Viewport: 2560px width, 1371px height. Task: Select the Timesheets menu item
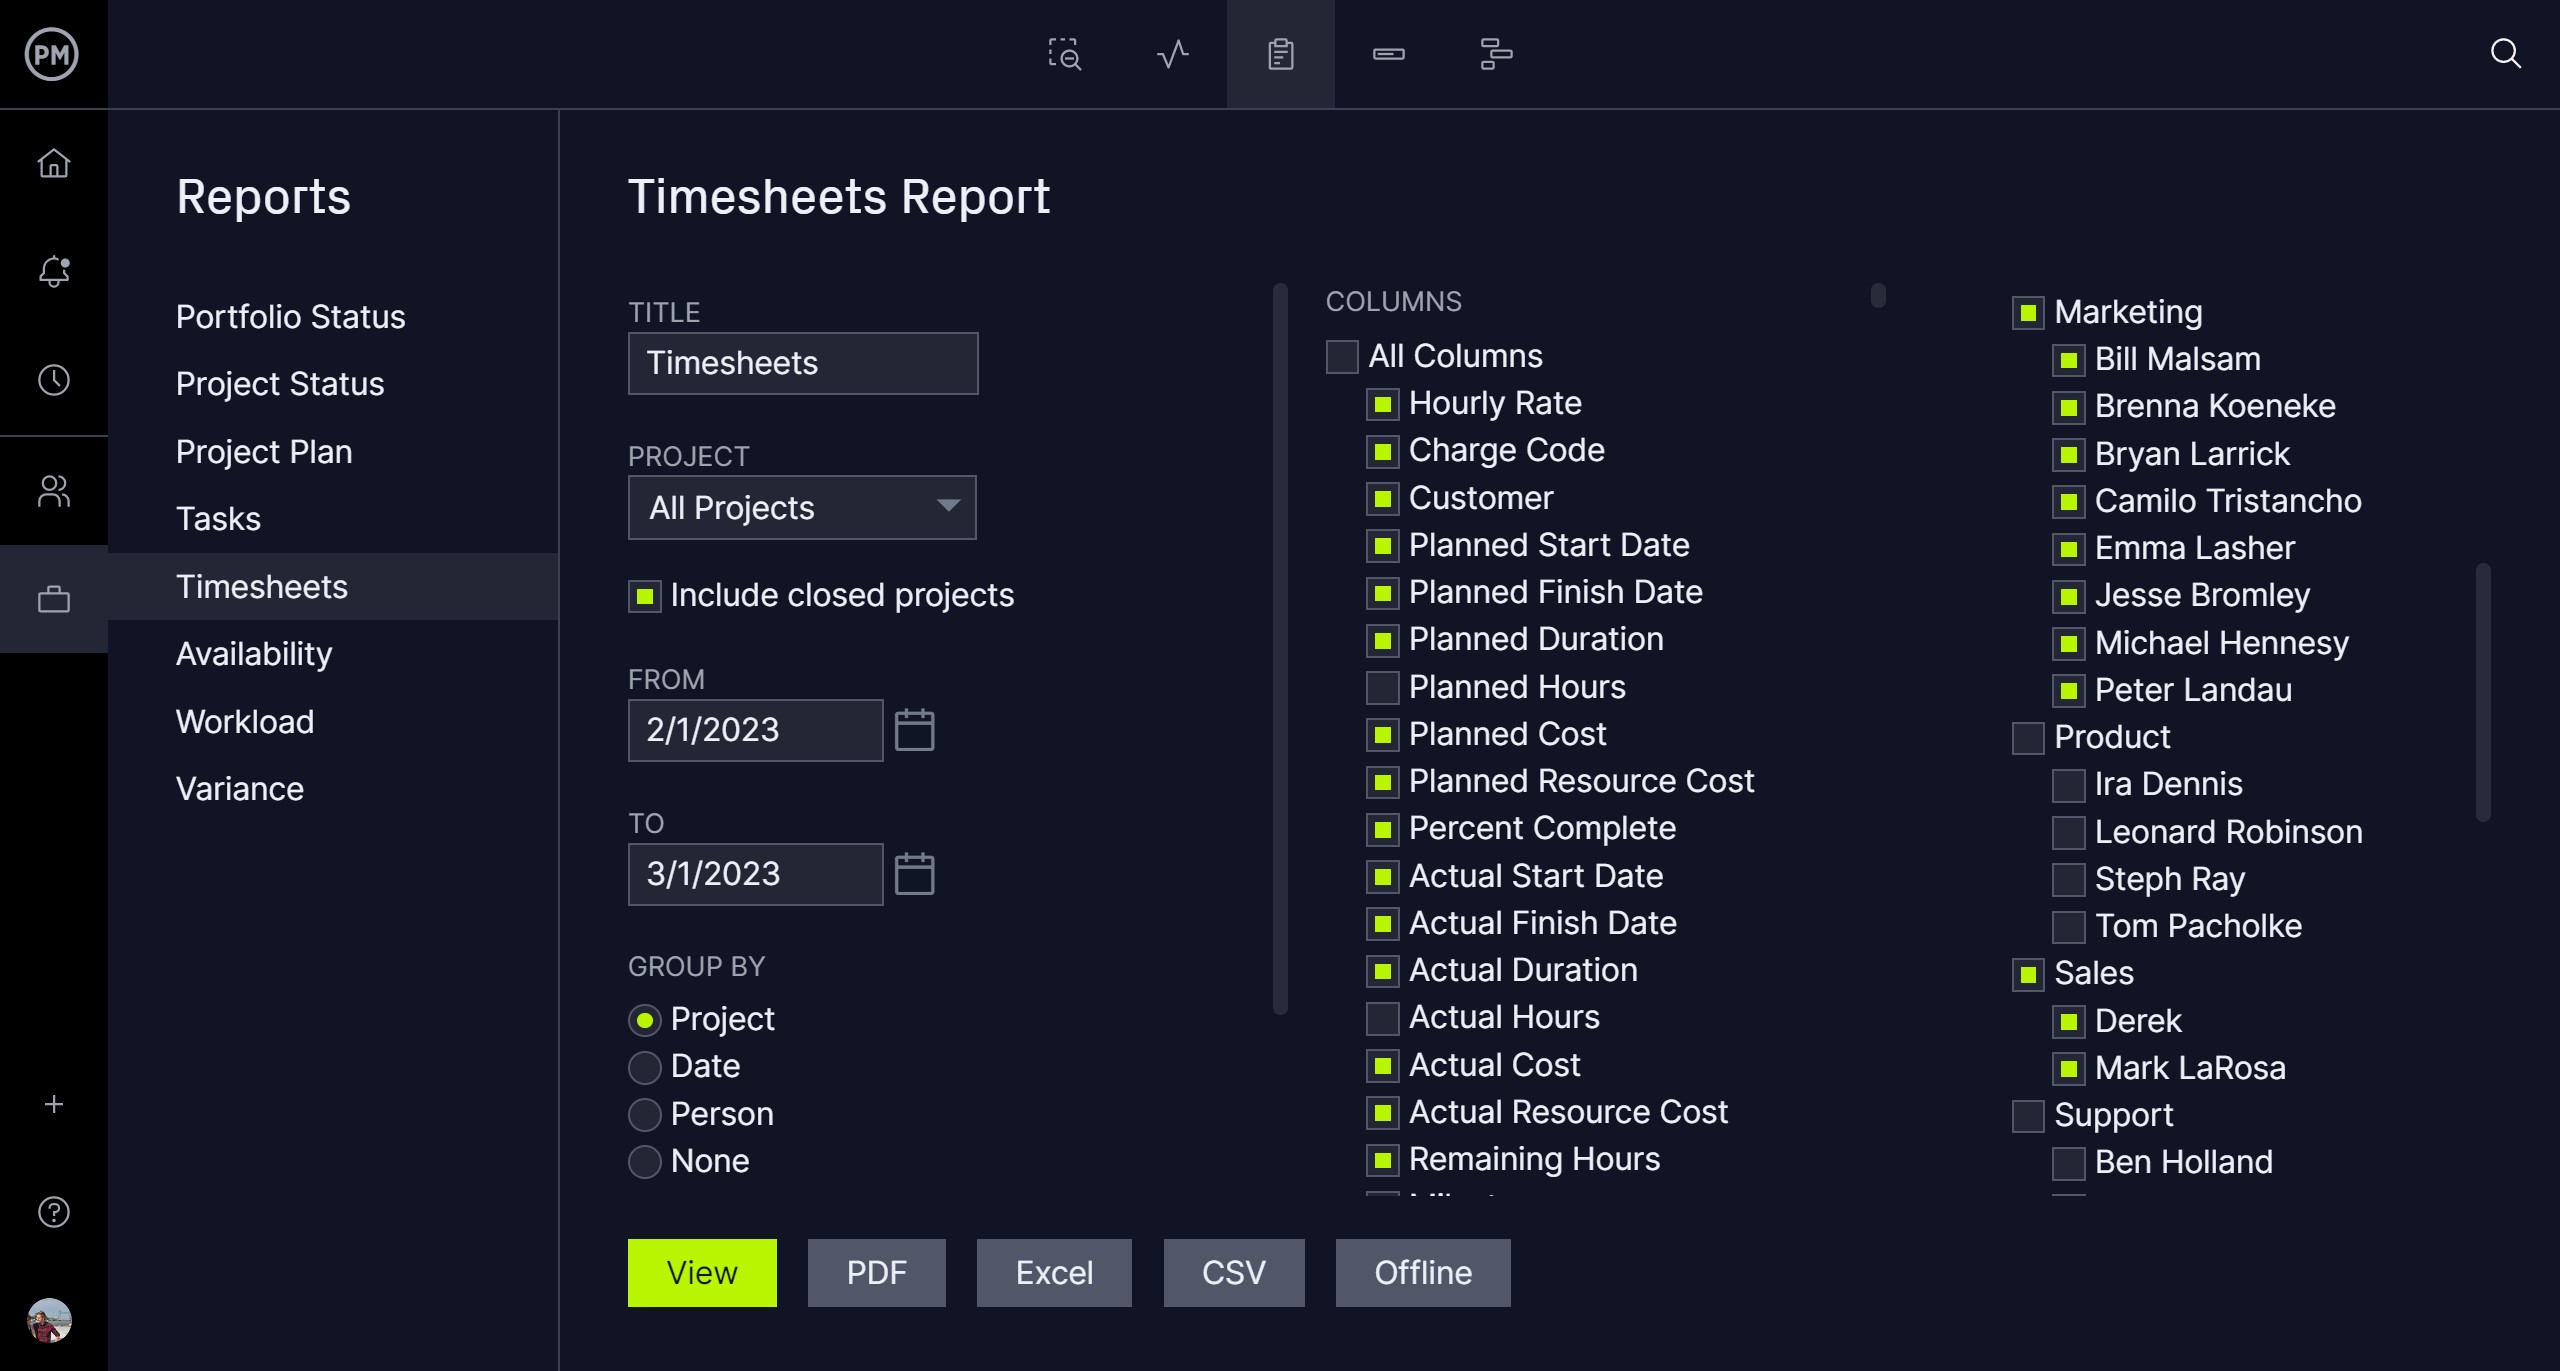click(x=261, y=586)
